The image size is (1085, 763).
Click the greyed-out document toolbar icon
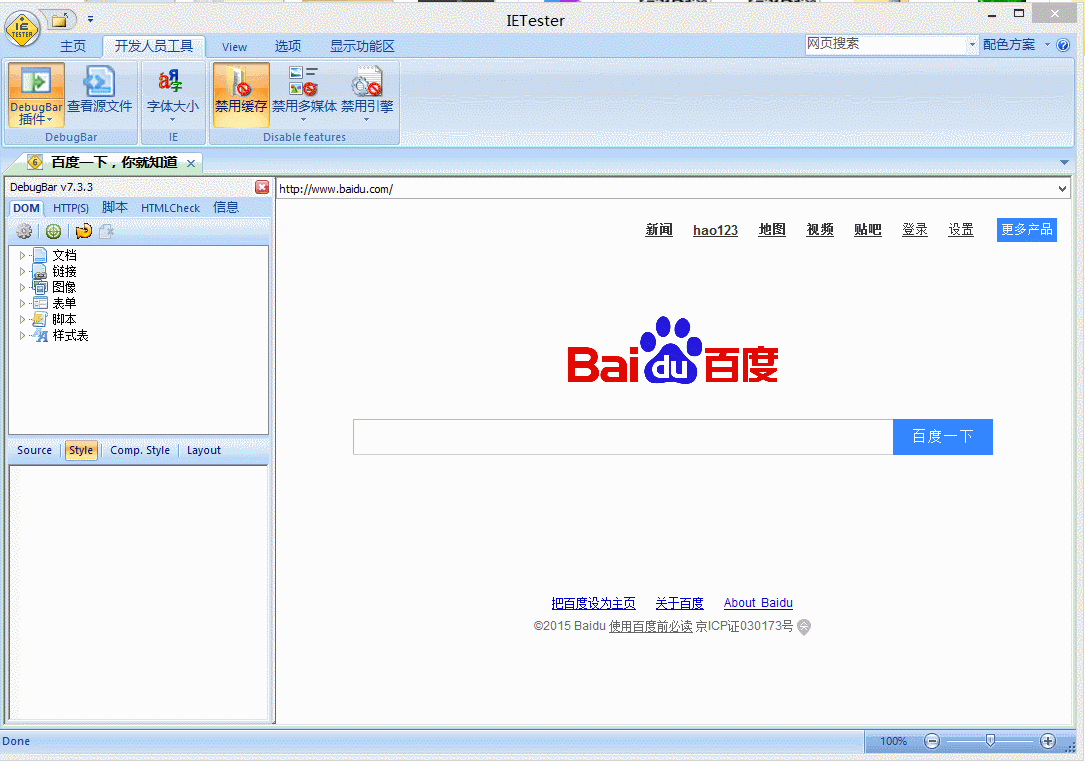[107, 231]
